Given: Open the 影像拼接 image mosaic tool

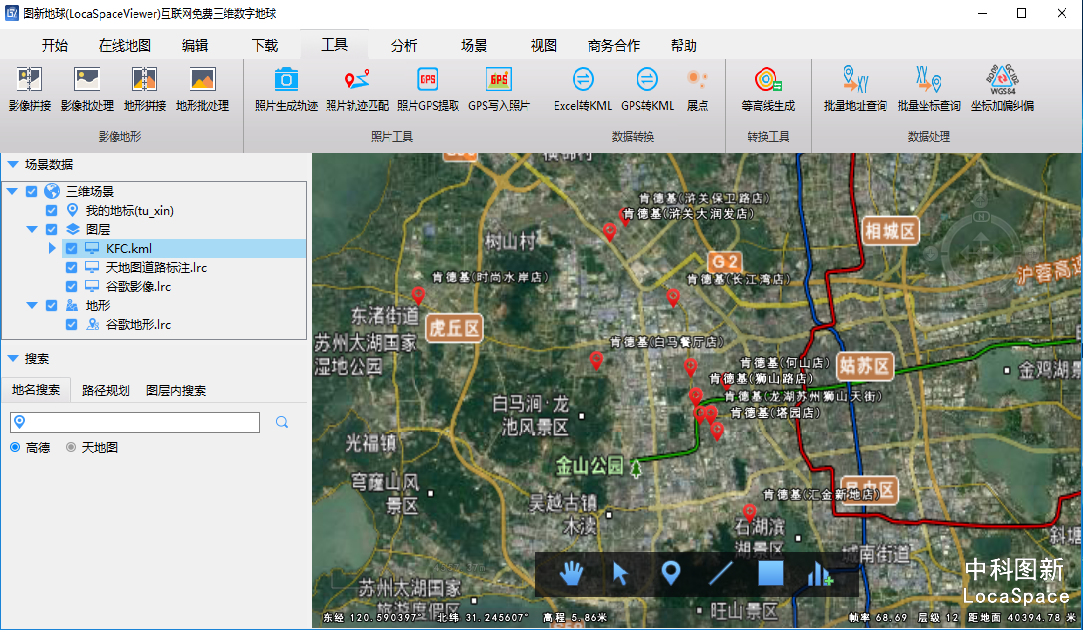Looking at the screenshot, I should tap(30, 90).
